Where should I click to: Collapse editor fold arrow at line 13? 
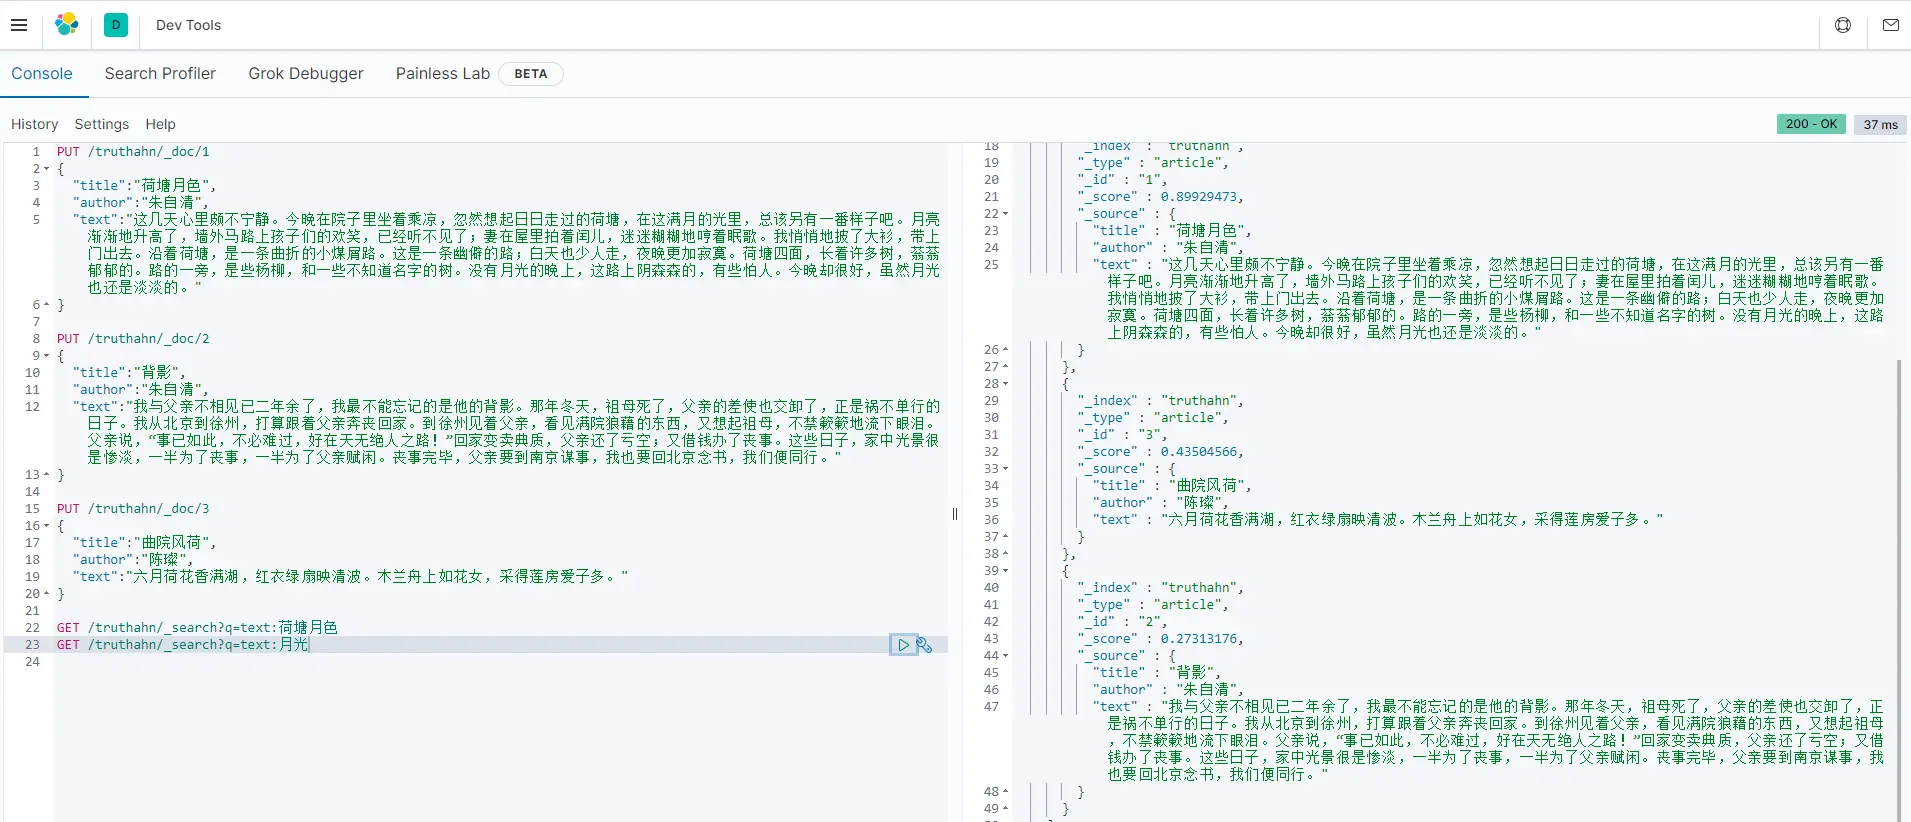click(x=47, y=475)
